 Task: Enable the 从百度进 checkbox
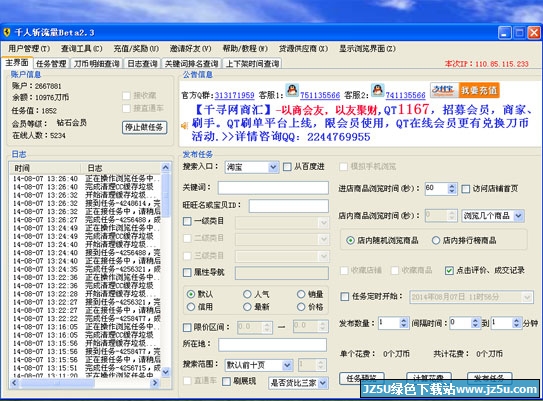(287, 167)
